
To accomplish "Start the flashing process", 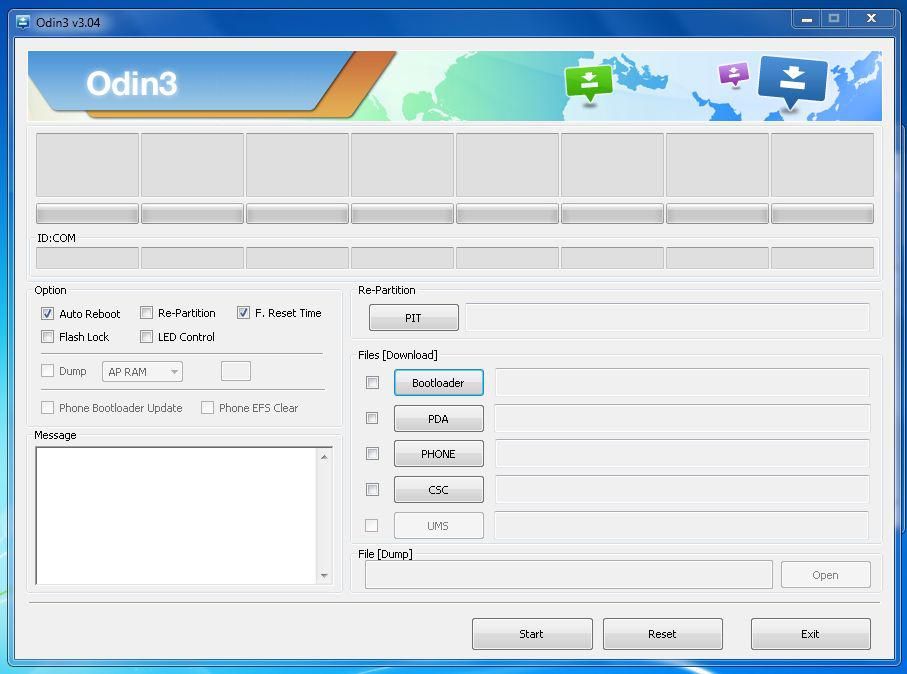I will (532, 634).
